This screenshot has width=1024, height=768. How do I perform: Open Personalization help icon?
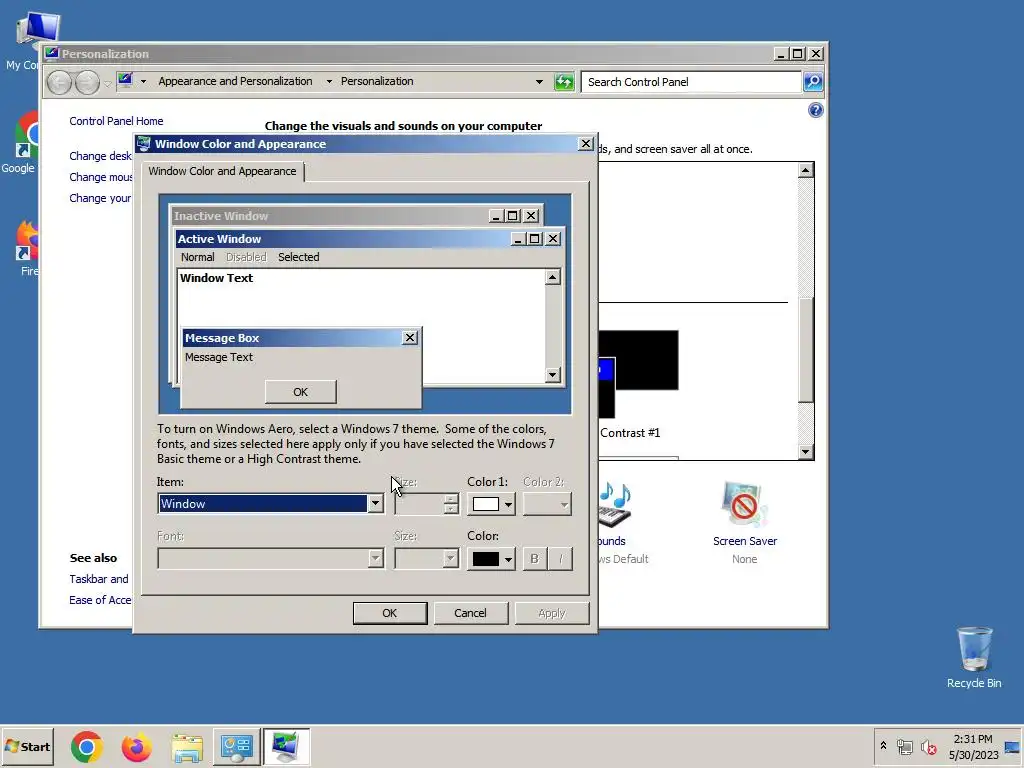coord(815,110)
